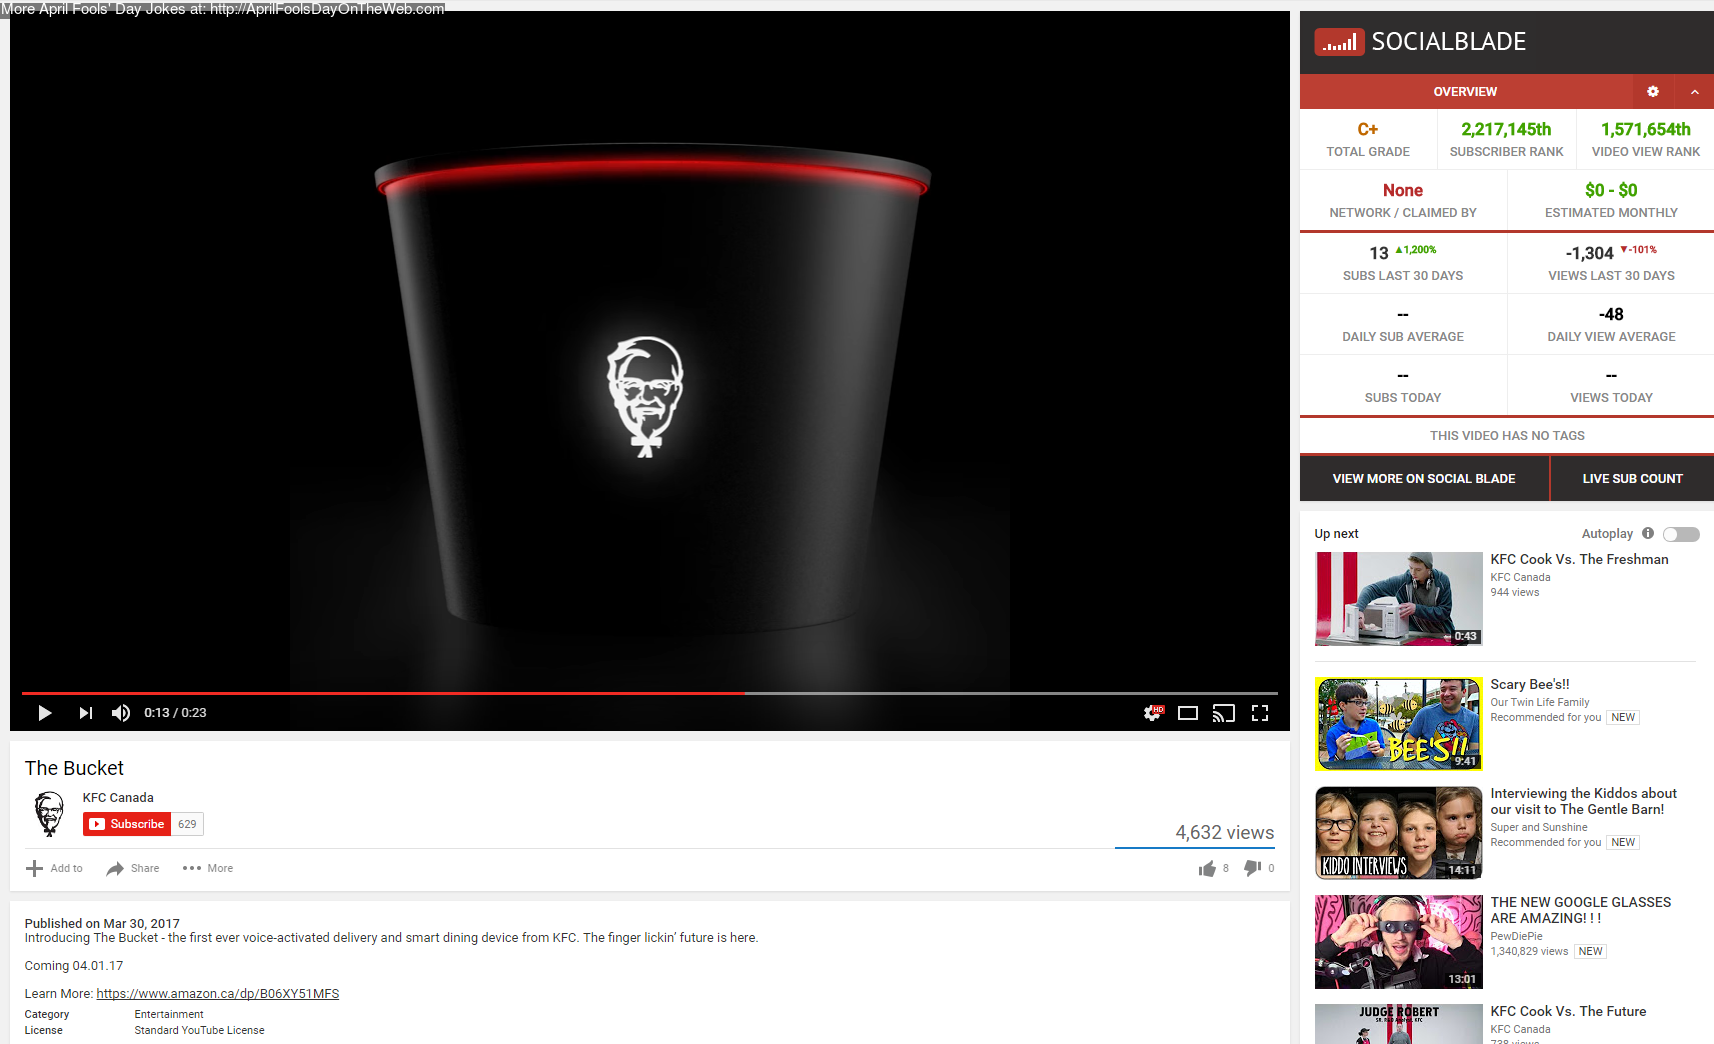
Task: Open the More actions menu
Action: point(208,868)
